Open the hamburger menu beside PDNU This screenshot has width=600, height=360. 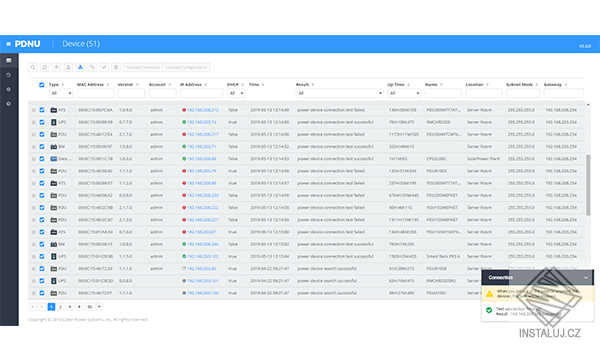point(8,44)
